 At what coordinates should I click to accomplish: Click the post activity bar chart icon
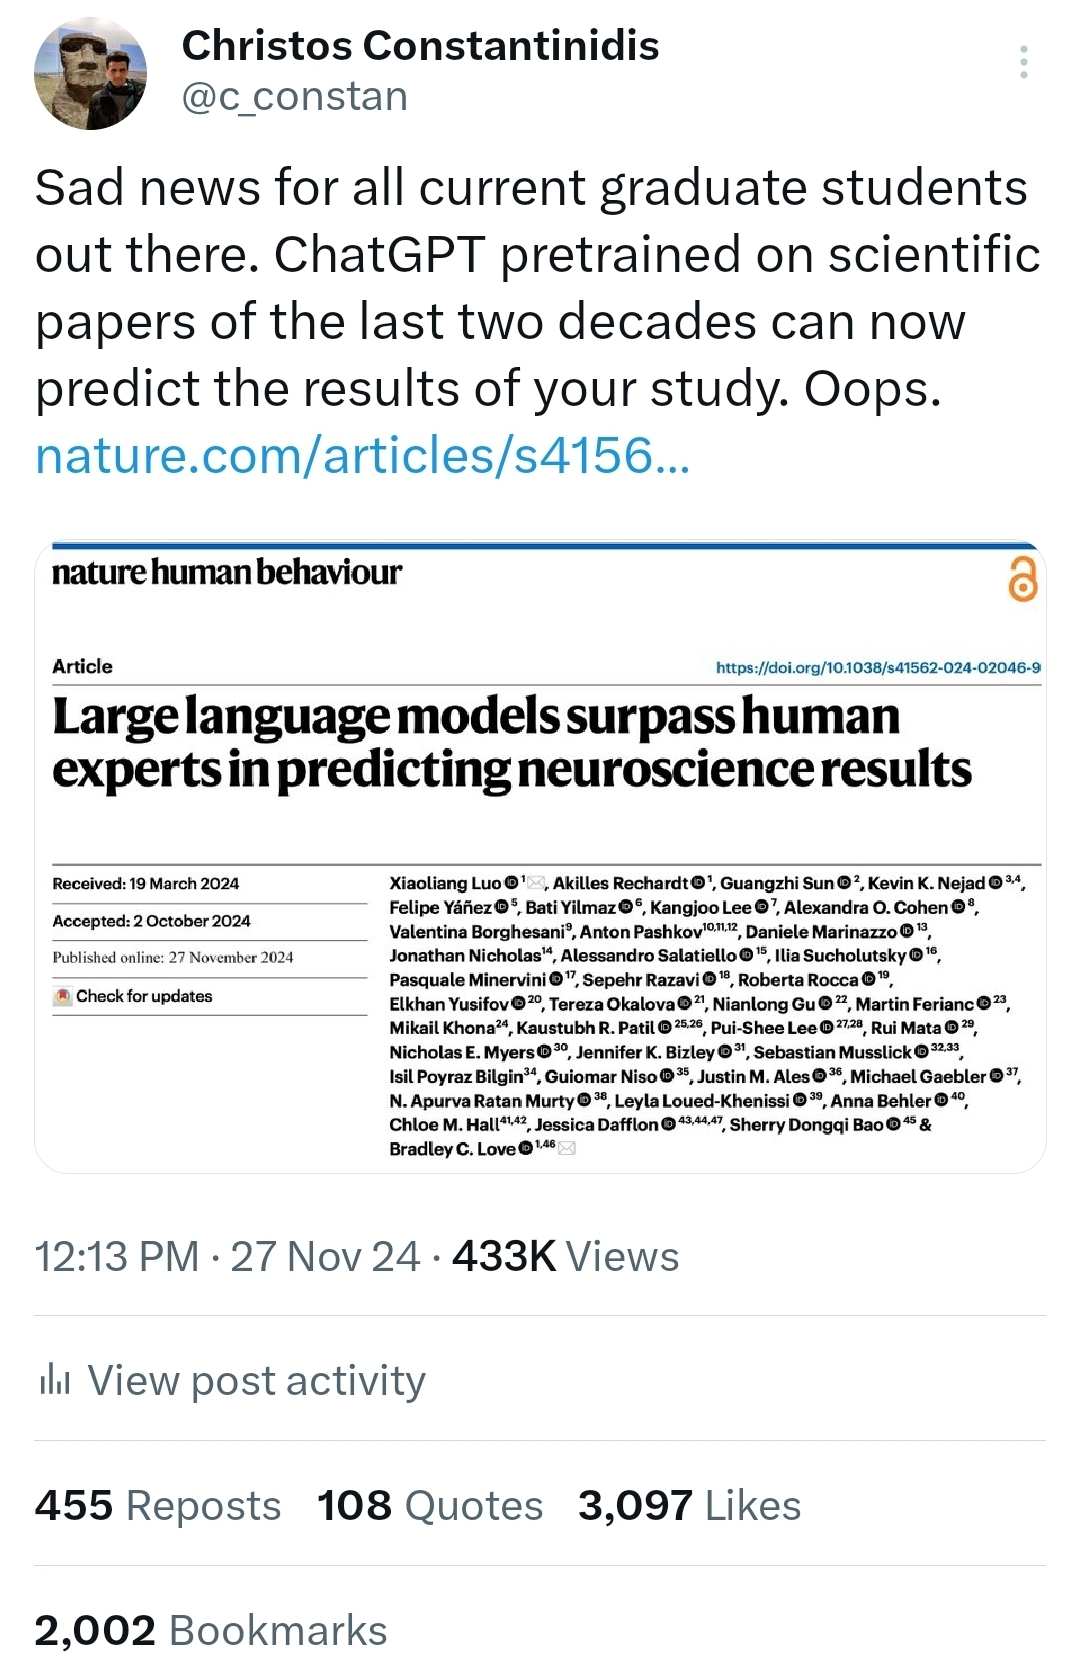tap(54, 1381)
